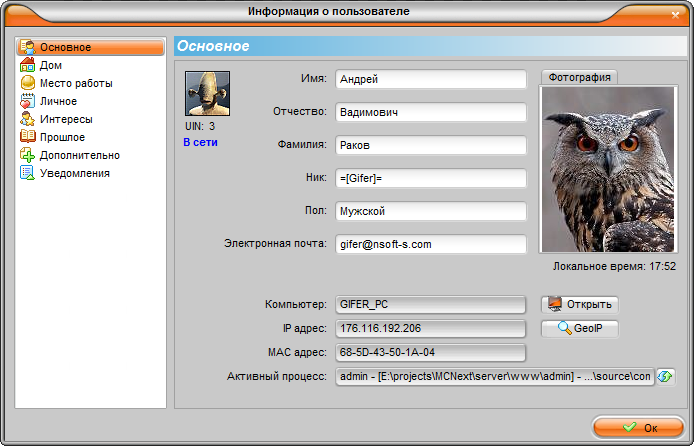Click the MAC адрес field 68-5D-43-50-1A-04

click(431, 353)
